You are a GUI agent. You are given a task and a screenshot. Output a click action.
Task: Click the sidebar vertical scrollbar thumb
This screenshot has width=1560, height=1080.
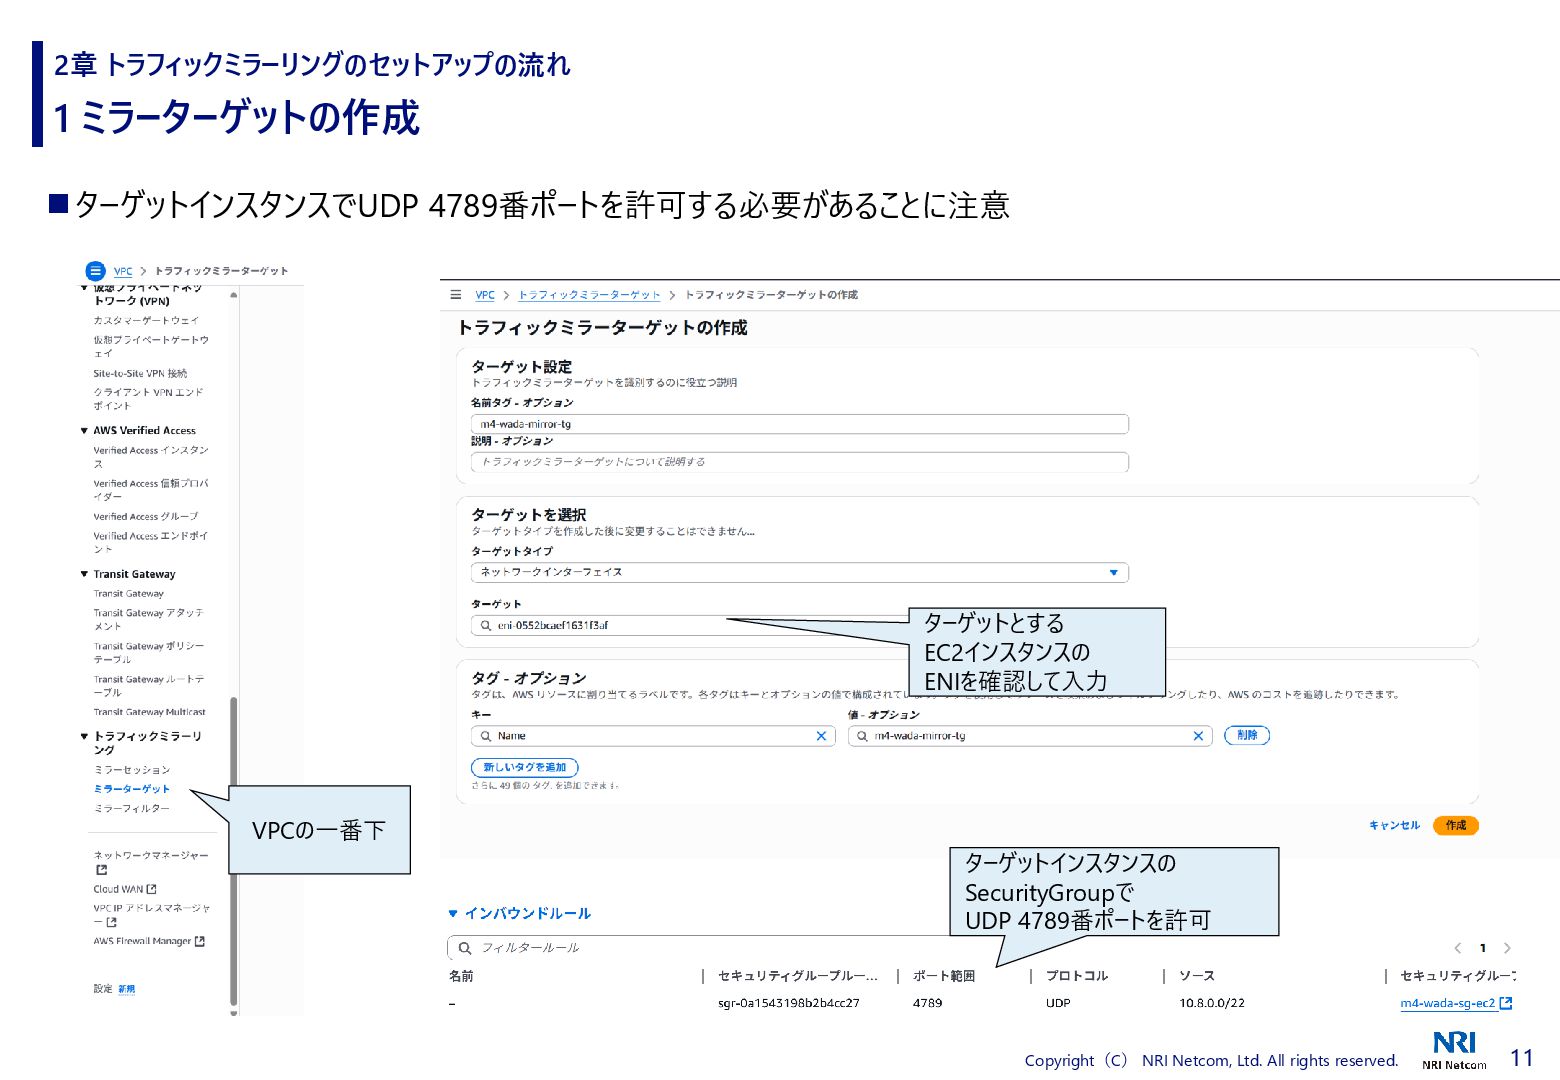click(x=234, y=850)
